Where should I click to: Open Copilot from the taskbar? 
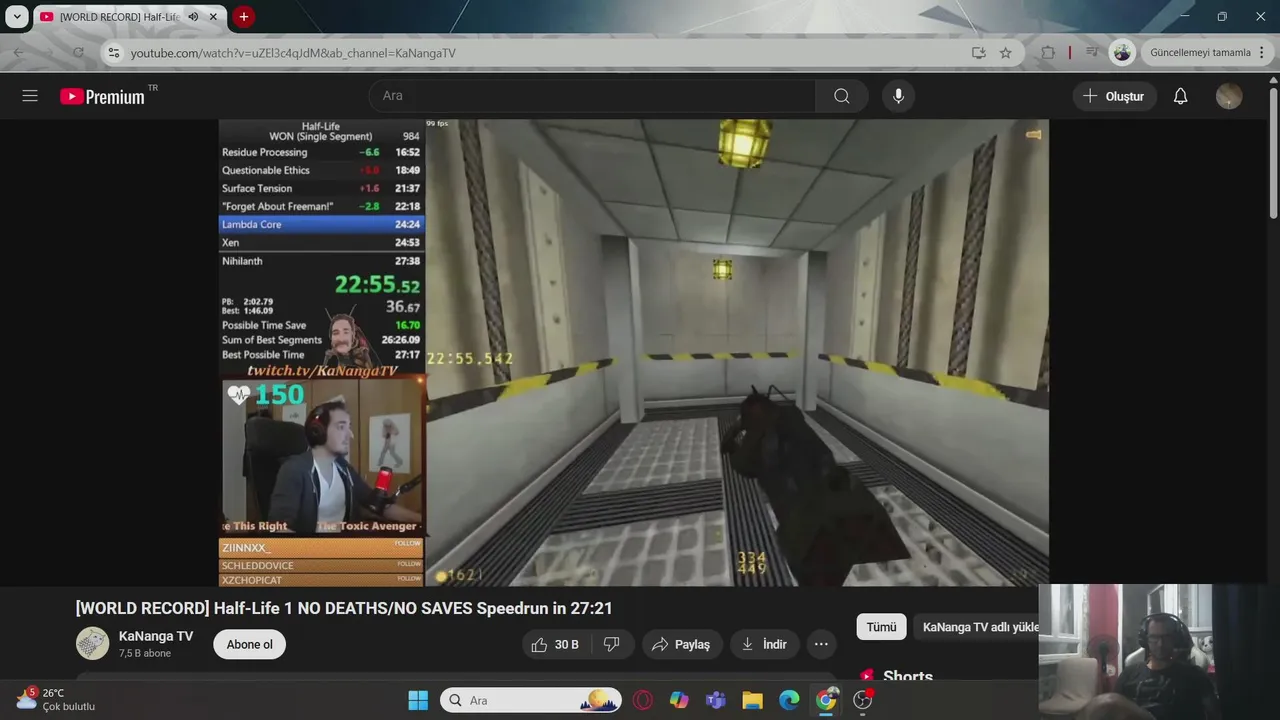679,700
